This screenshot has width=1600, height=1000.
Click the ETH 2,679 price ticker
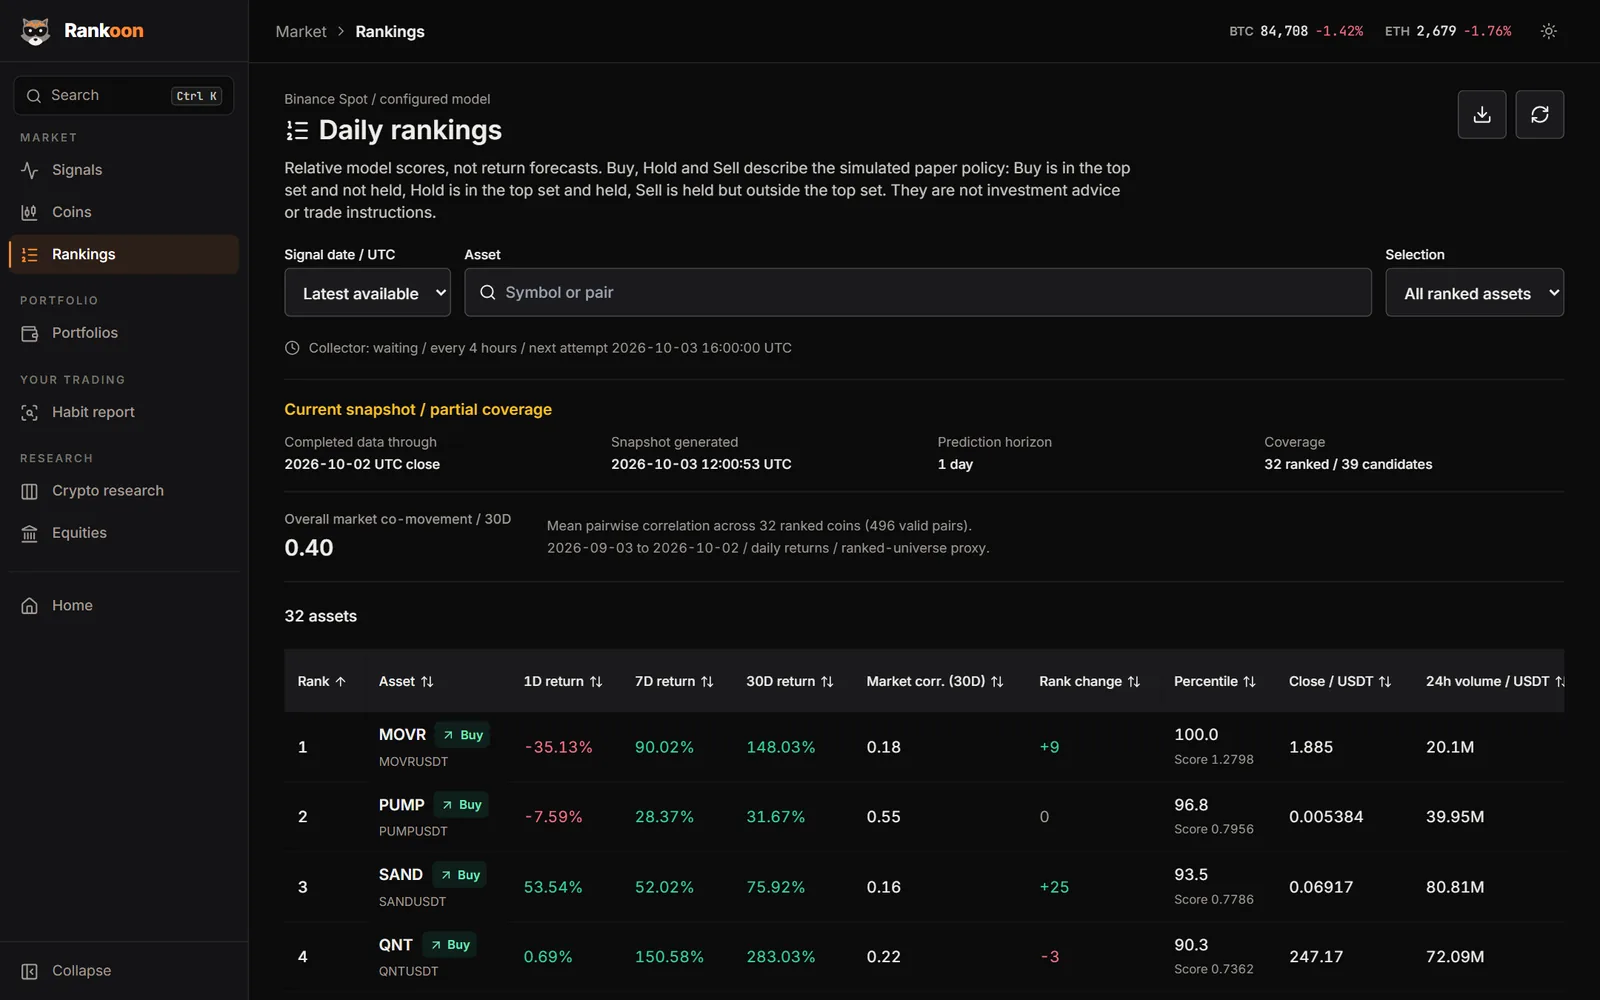pyautogui.click(x=1448, y=31)
